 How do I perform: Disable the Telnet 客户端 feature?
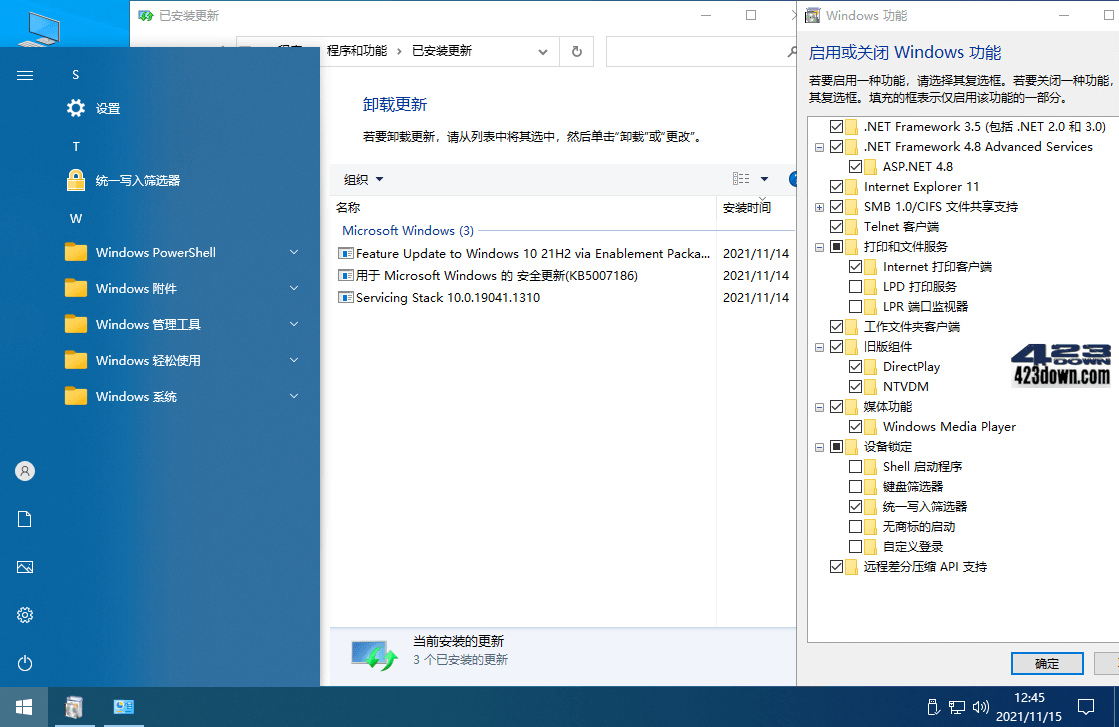[x=837, y=226]
